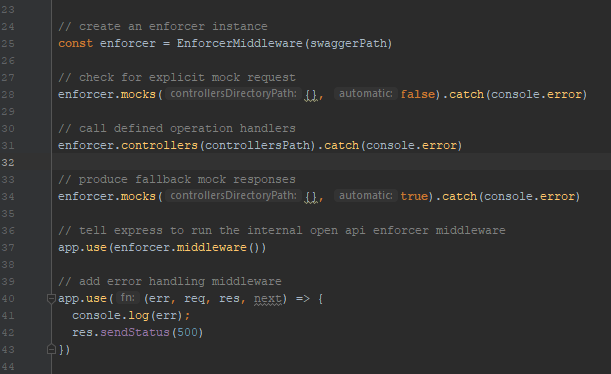Viewport: 611px width, 374px height.
Task: Click the comment about fallback mock responses
Action: tap(177, 180)
